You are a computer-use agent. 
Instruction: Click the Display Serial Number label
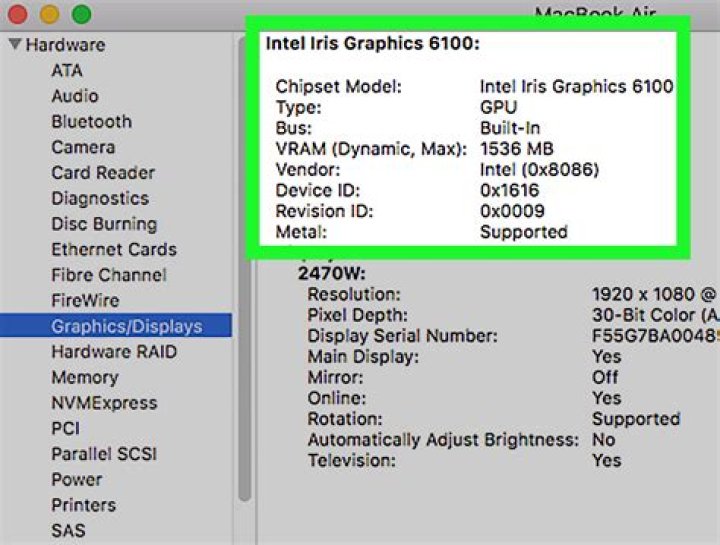click(402, 336)
